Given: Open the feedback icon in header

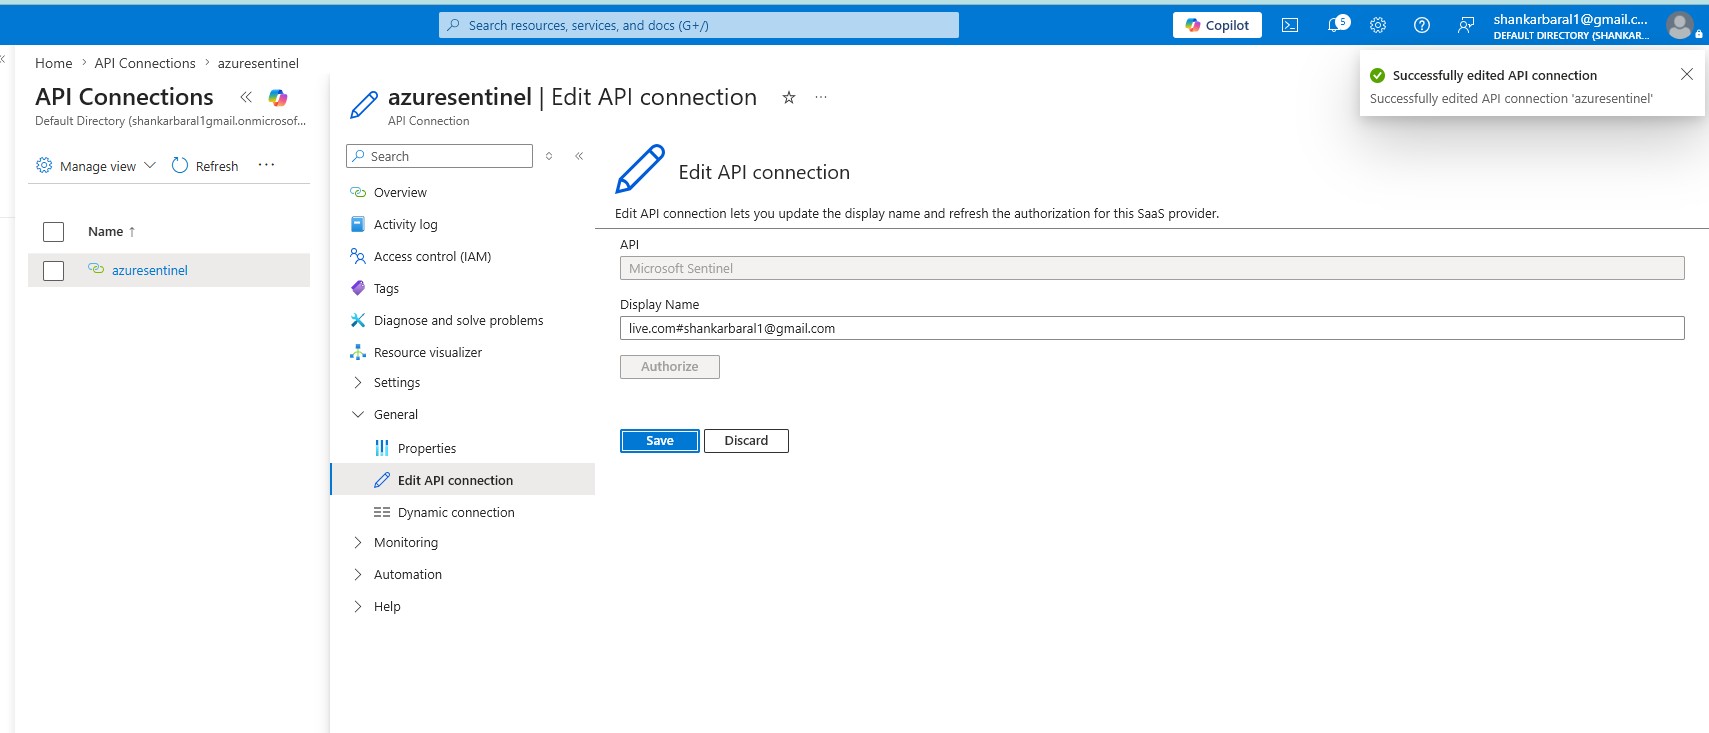Looking at the screenshot, I should click(1466, 25).
